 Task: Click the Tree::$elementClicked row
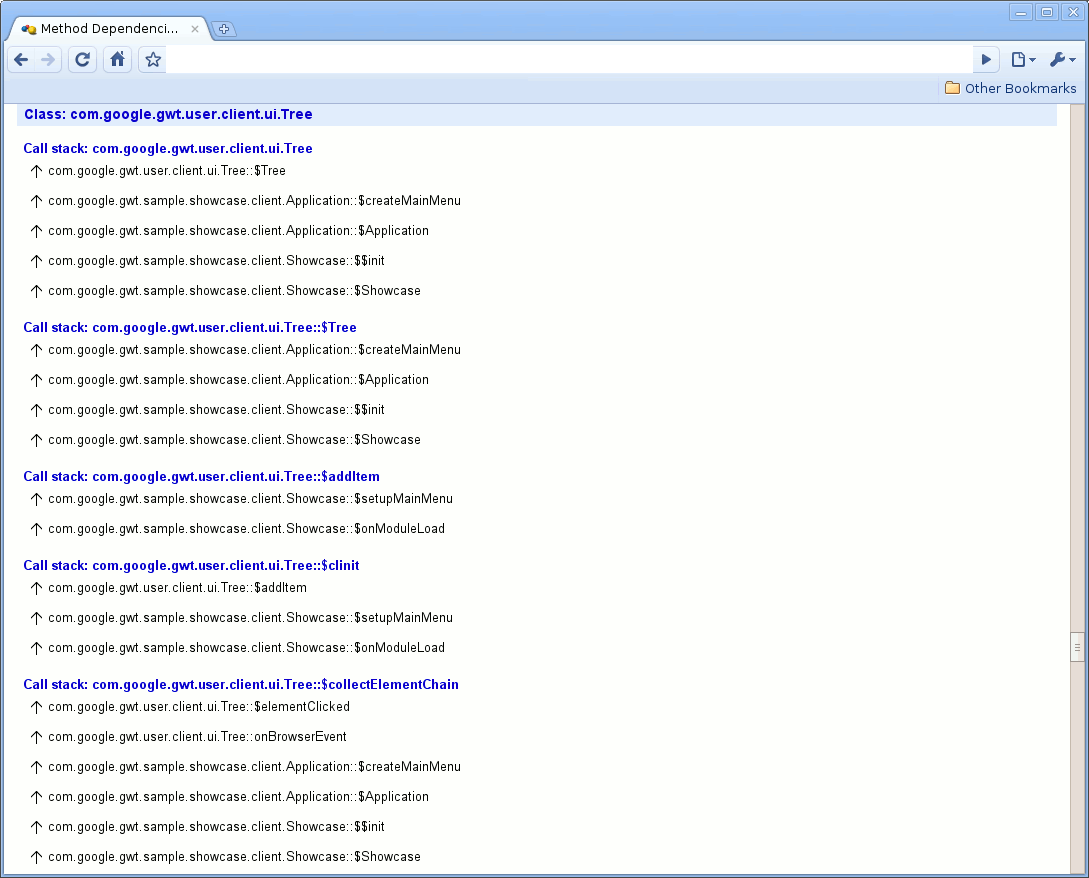pos(199,706)
